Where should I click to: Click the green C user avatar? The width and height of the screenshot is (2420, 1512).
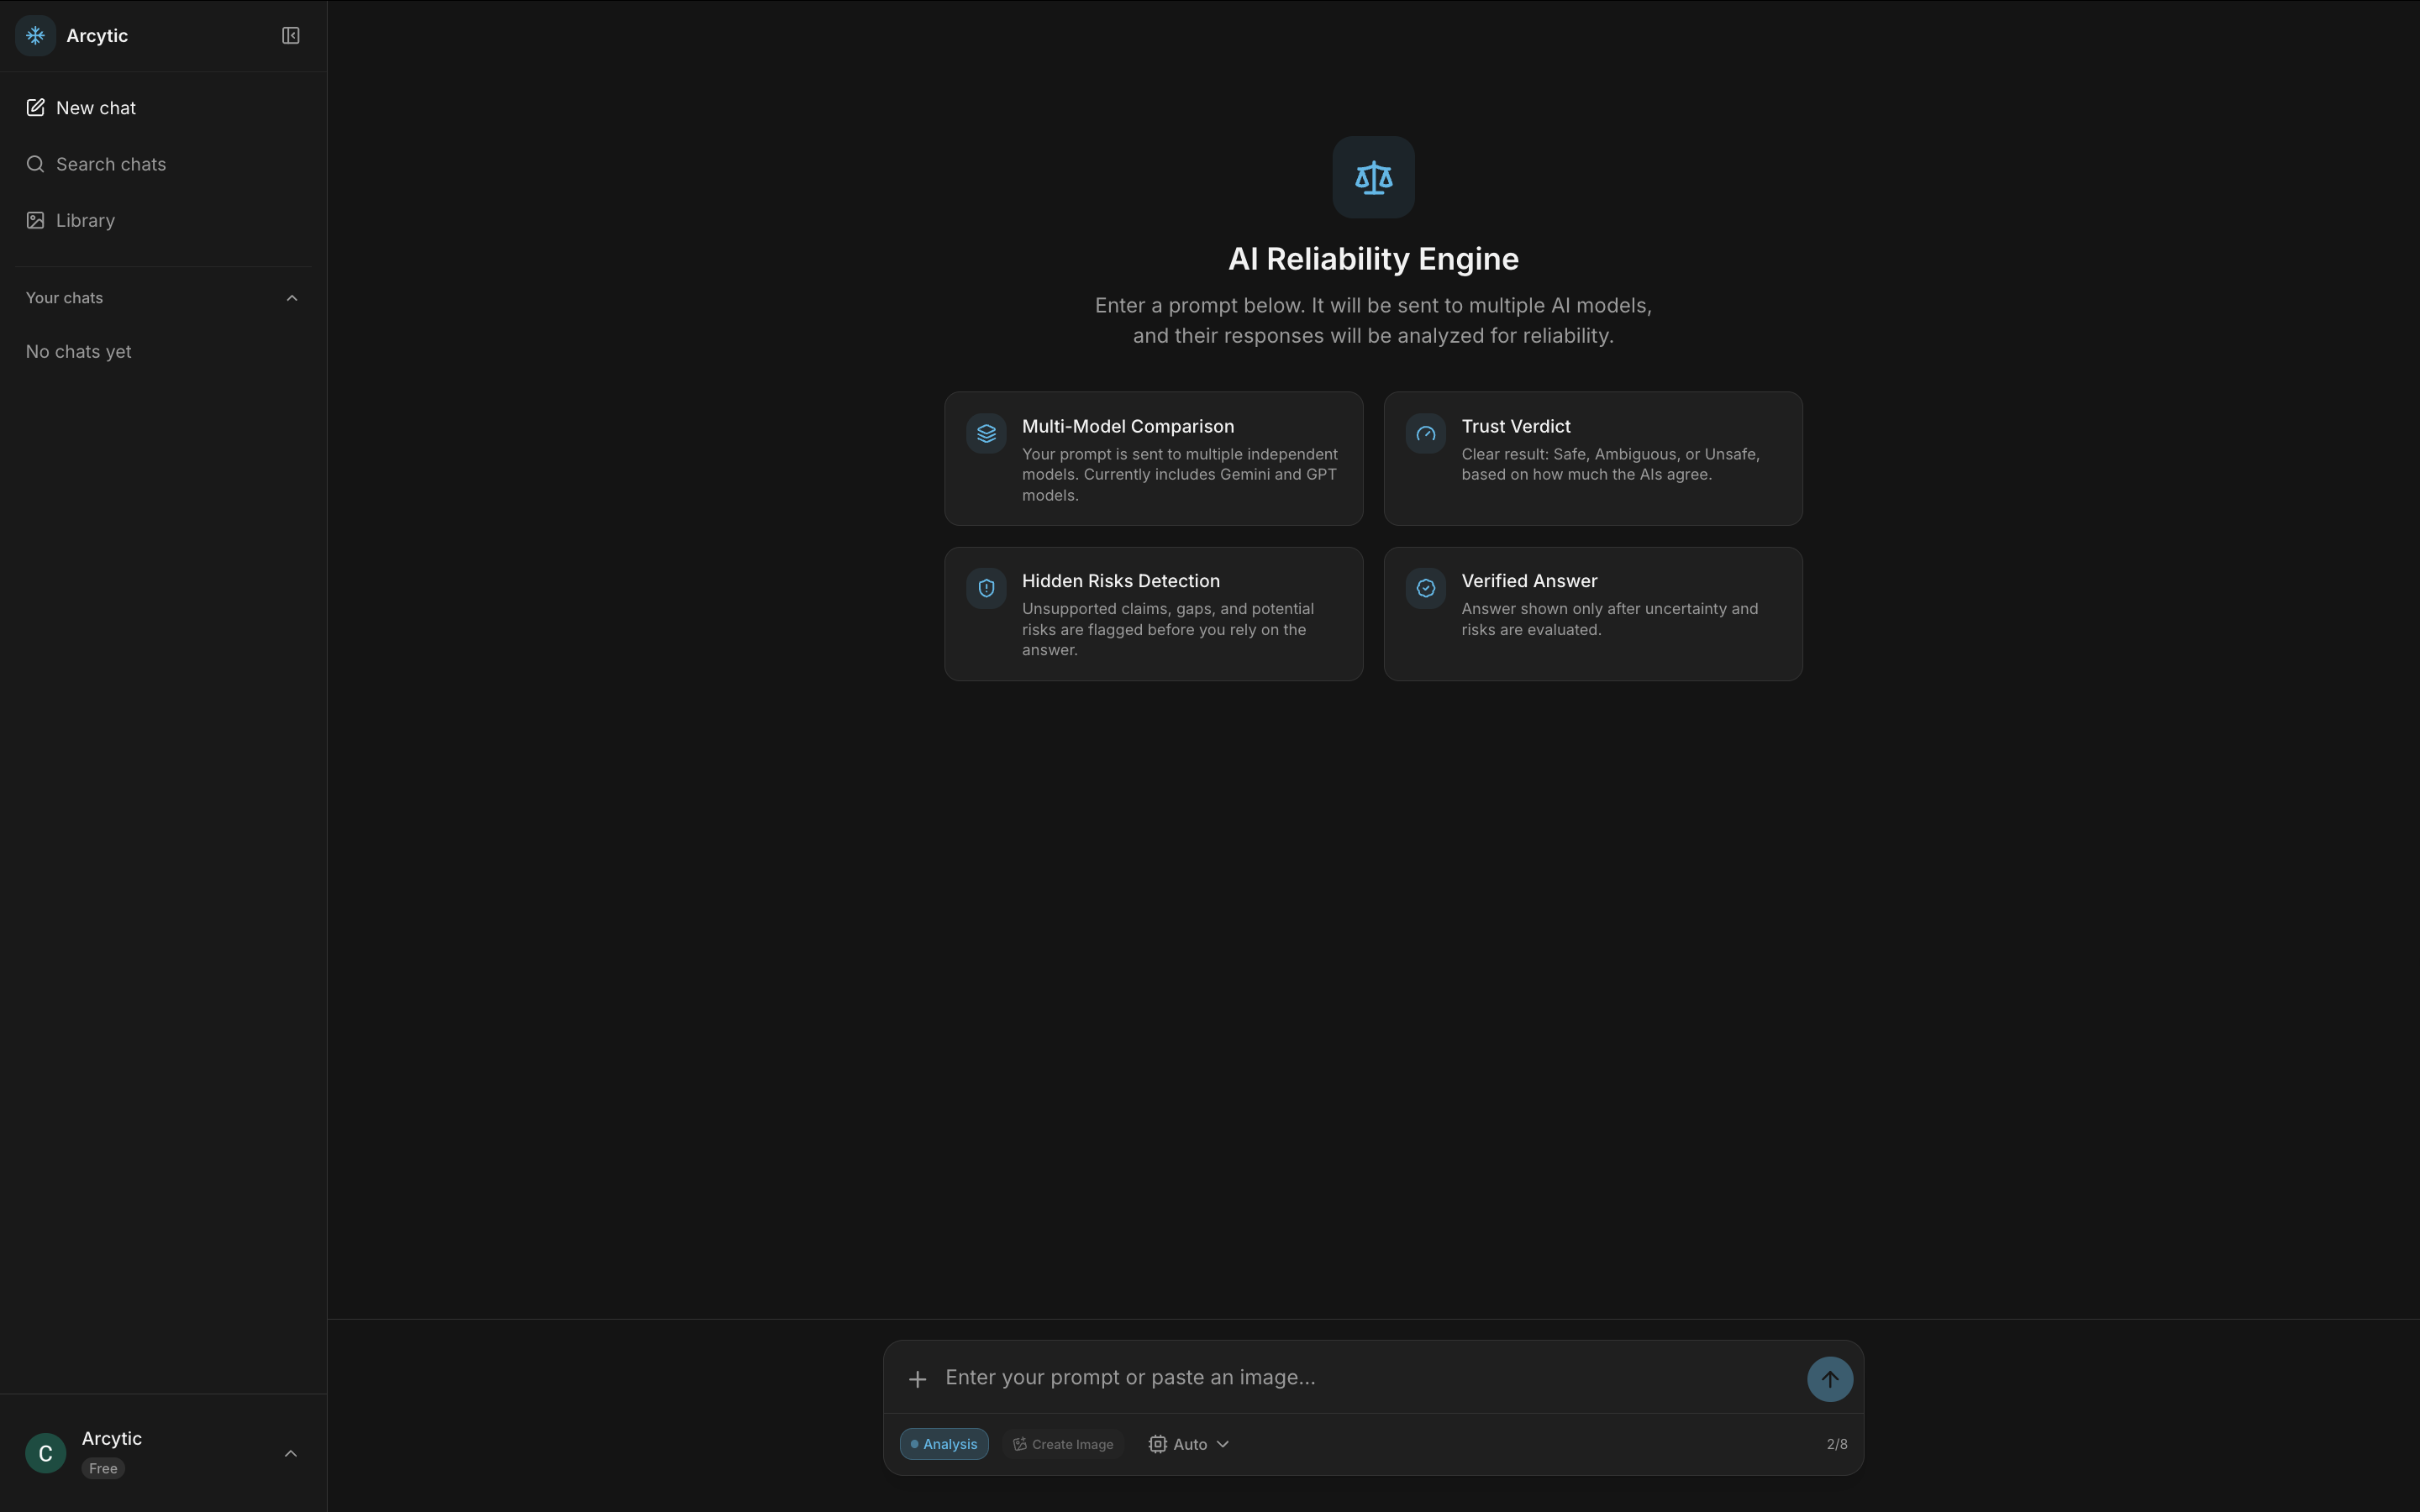45,1453
